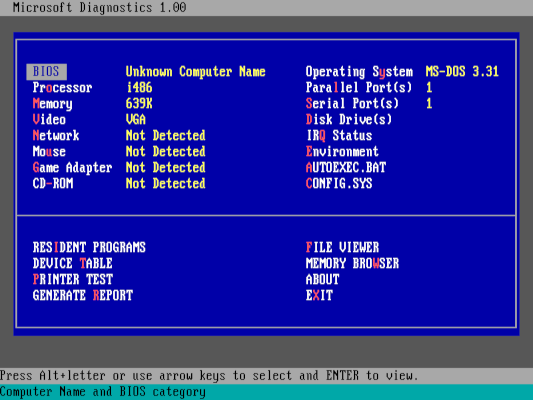Choose GENERATE REPORT
The image size is (533, 400).
[83, 295]
